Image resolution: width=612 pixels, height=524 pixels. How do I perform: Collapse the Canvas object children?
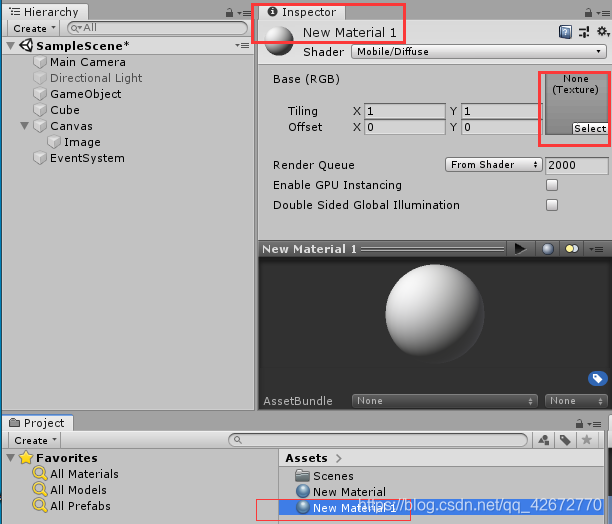(x=25, y=126)
